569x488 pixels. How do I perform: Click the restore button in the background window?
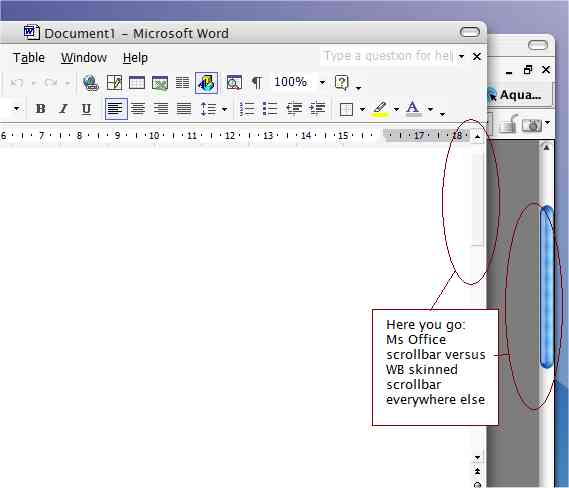528,70
